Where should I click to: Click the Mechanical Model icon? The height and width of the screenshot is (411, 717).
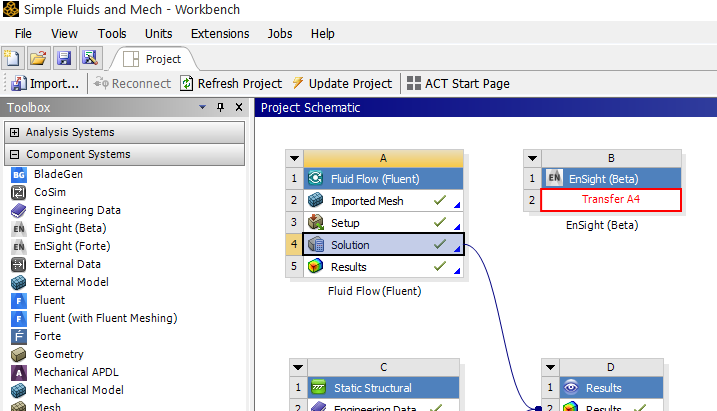[19, 390]
